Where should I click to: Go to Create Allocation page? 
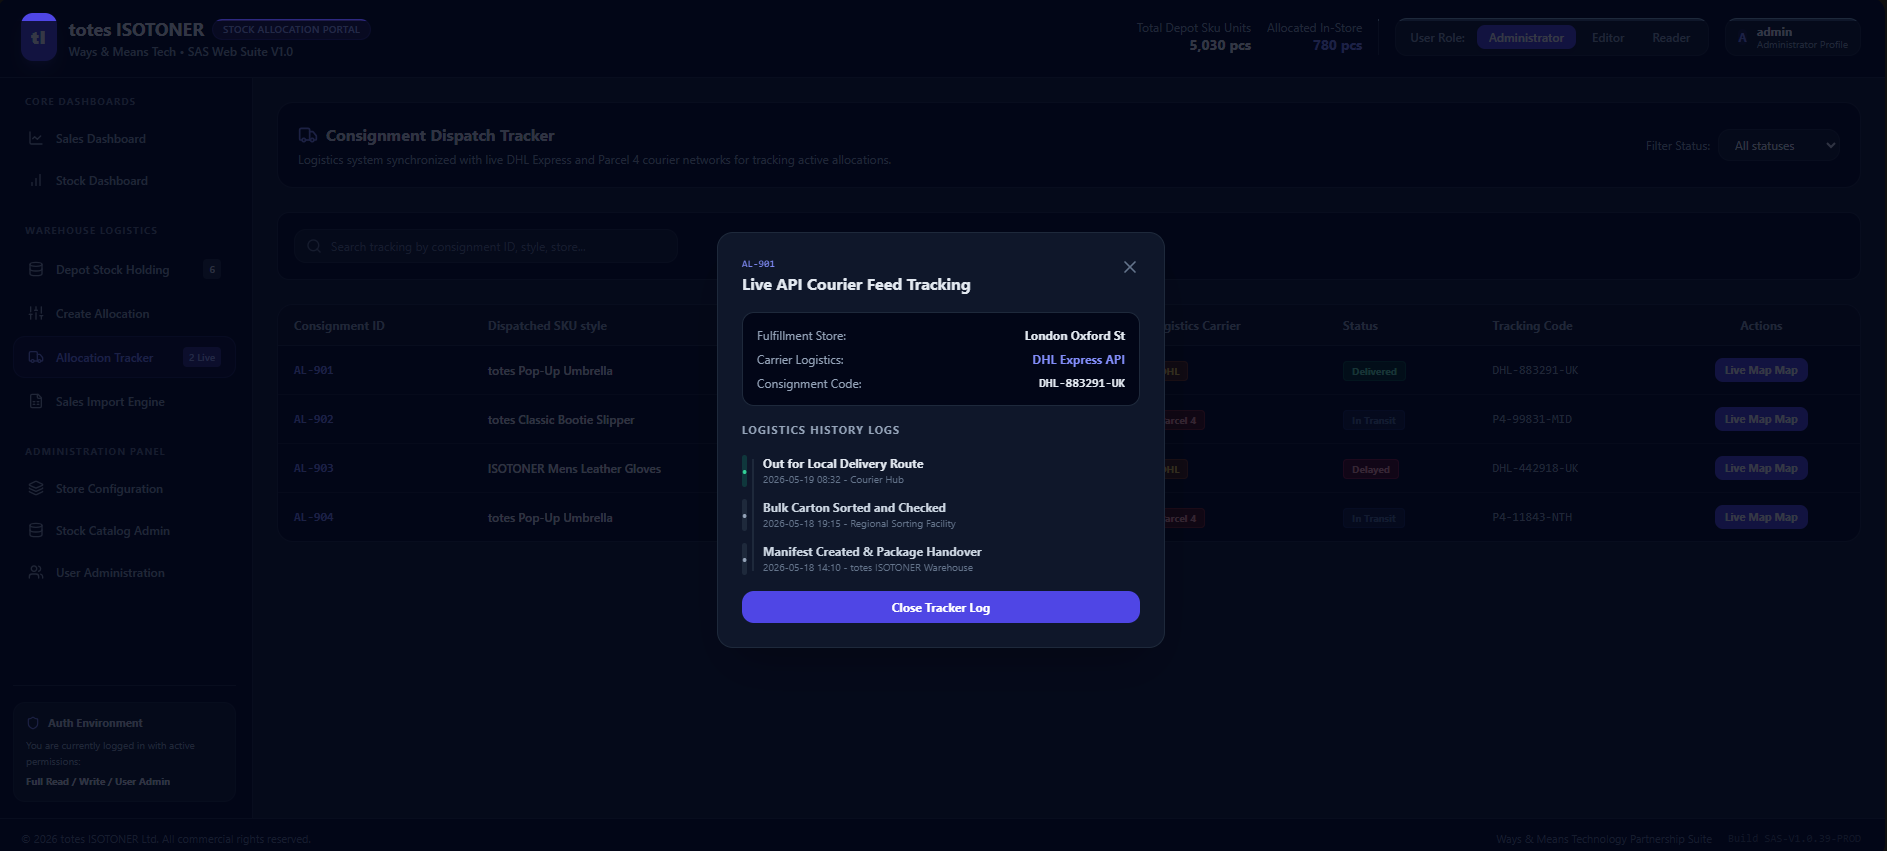coord(124,314)
